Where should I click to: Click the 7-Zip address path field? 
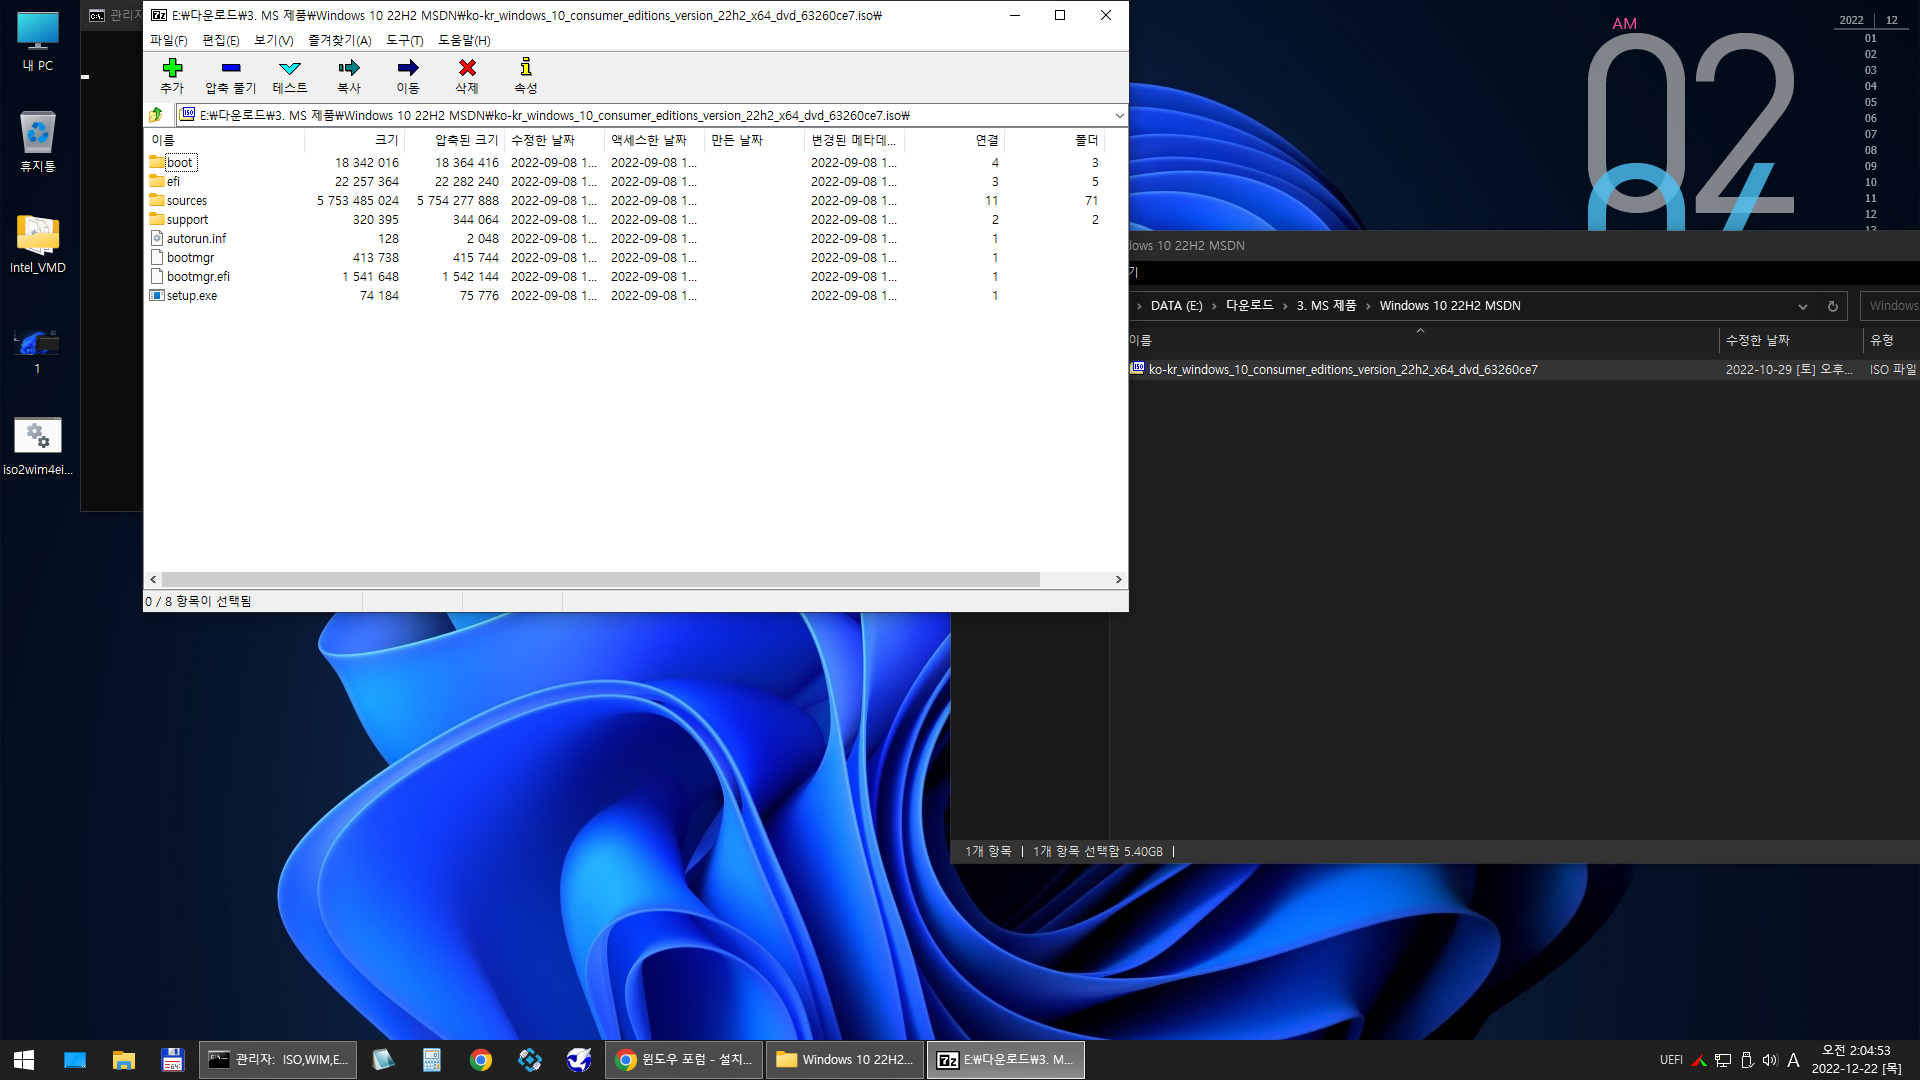tap(643, 115)
